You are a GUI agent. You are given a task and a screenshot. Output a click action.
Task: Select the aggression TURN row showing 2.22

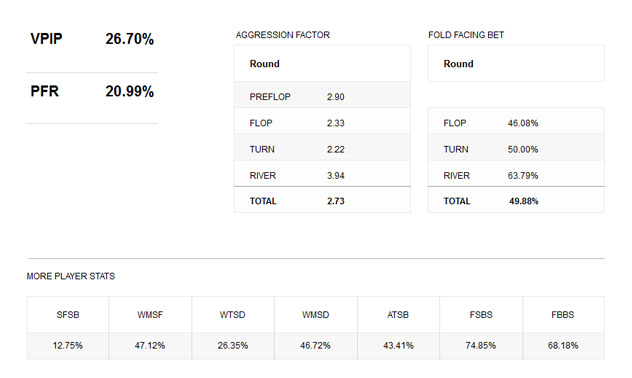322,147
